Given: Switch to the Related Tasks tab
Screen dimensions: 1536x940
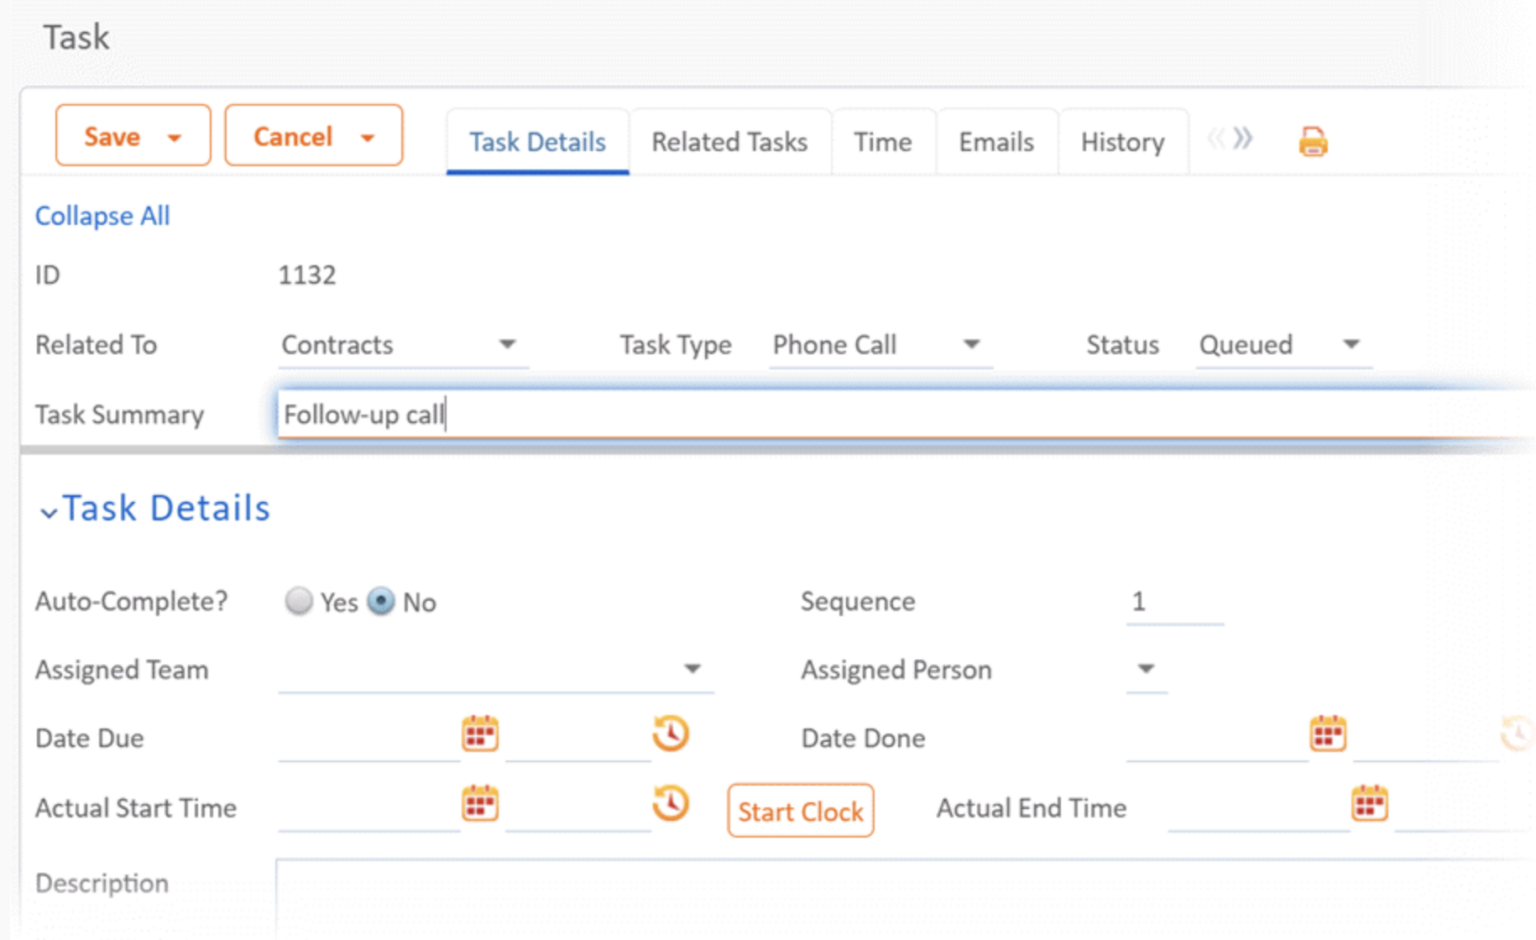Looking at the screenshot, I should (x=730, y=141).
